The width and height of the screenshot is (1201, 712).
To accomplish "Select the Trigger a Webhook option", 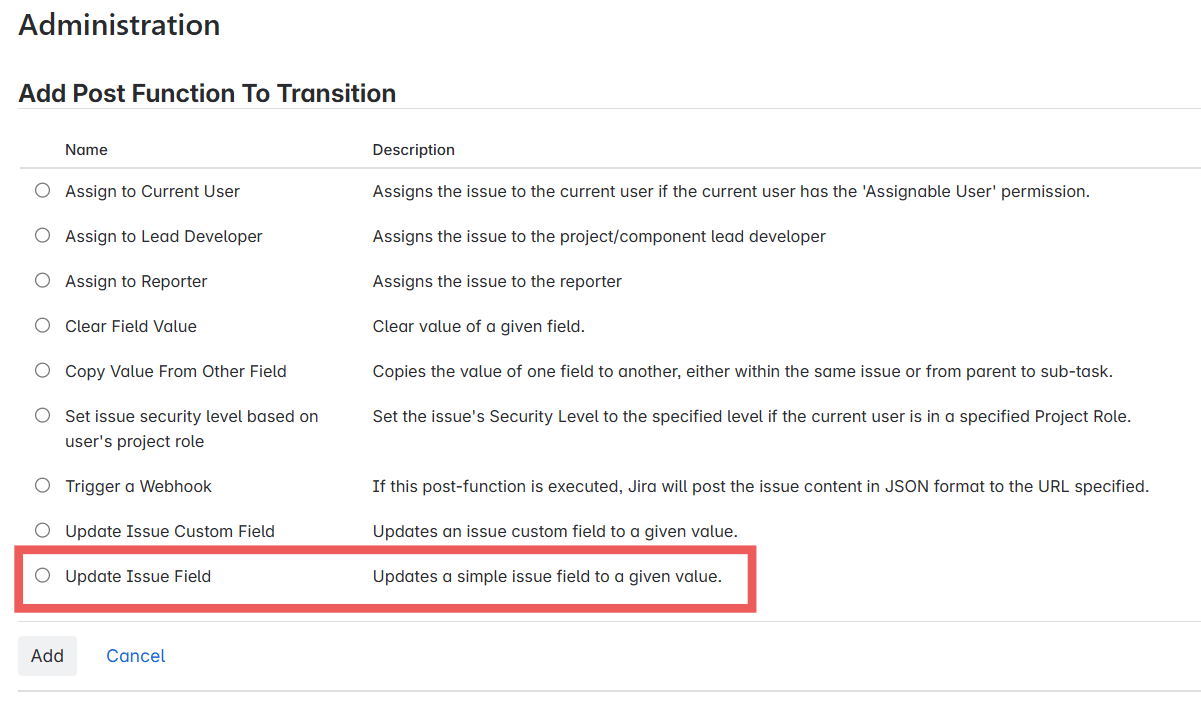I will click(42, 486).
